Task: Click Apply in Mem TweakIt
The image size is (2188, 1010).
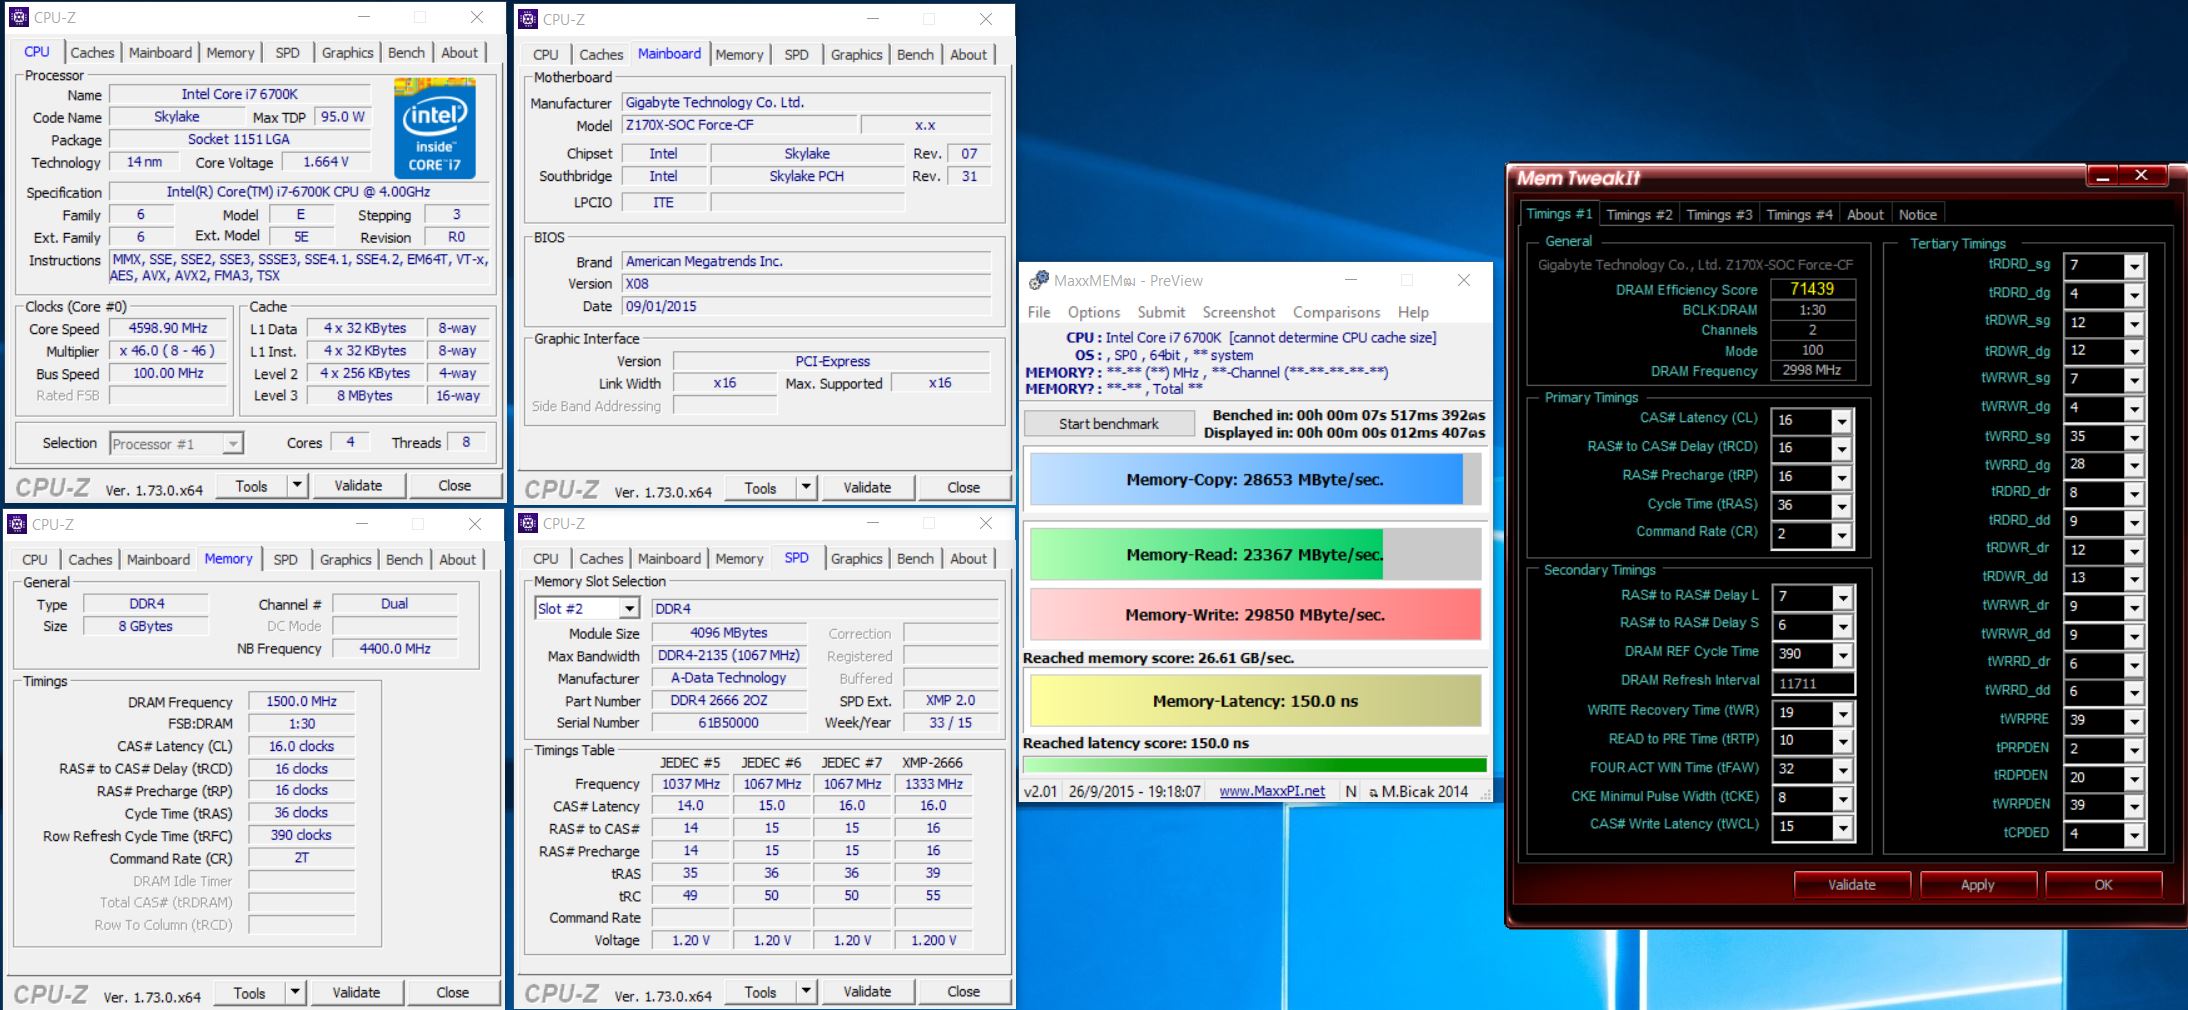Action: pyautogui.click(x=1977, y=885)
